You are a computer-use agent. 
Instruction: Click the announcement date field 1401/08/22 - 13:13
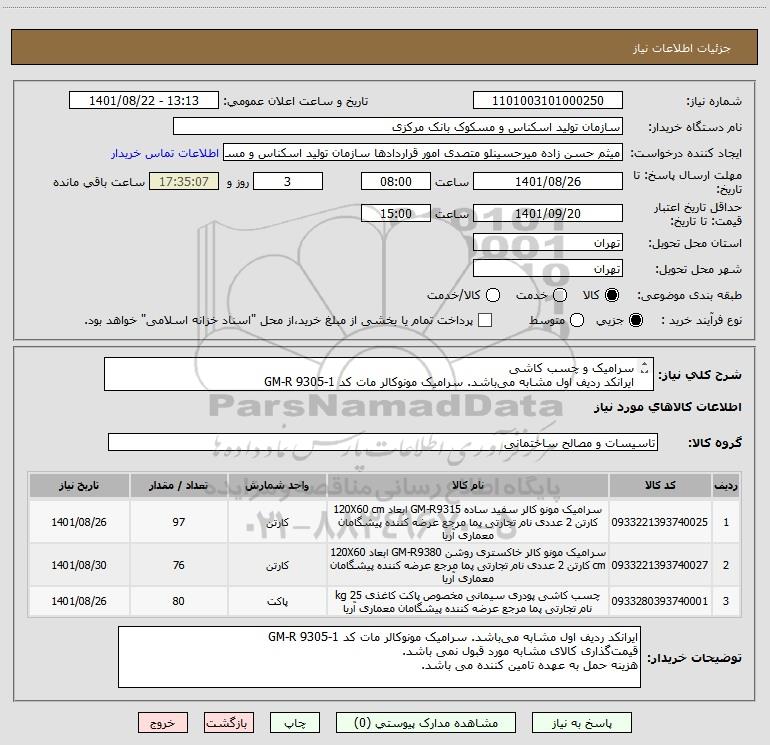point(144,101)
